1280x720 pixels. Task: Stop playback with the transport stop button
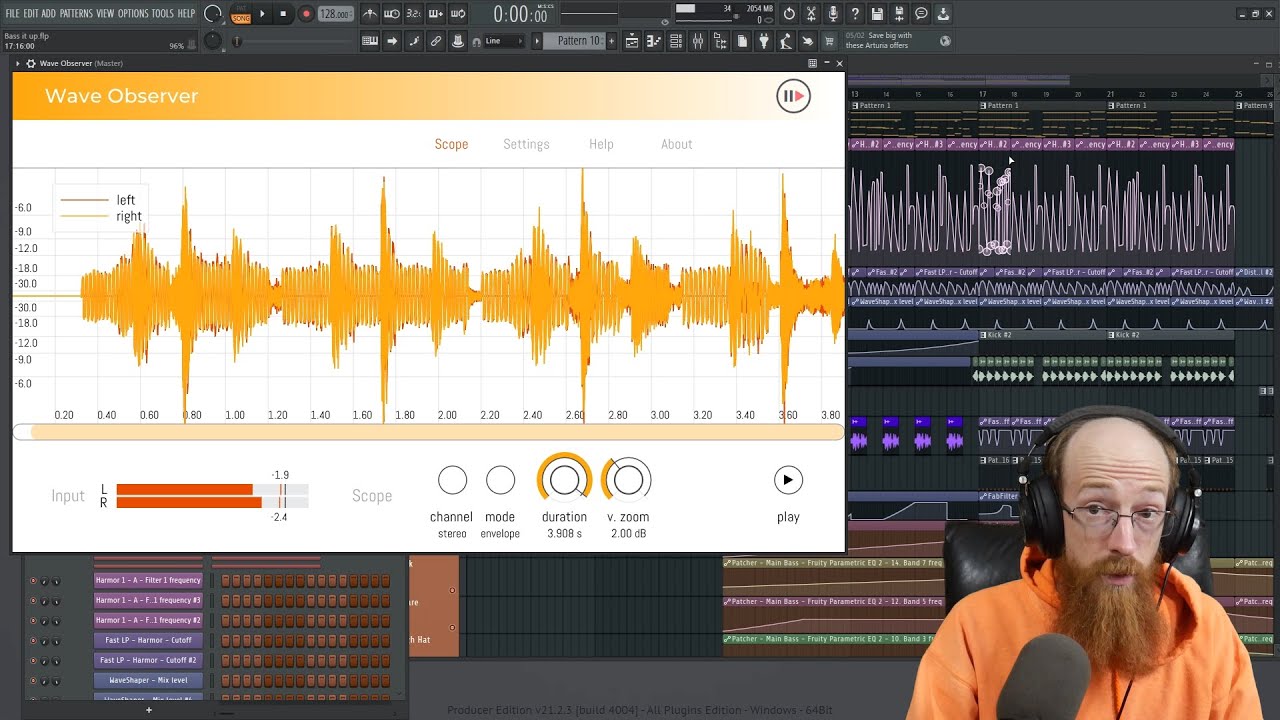(x=283, y=14)
